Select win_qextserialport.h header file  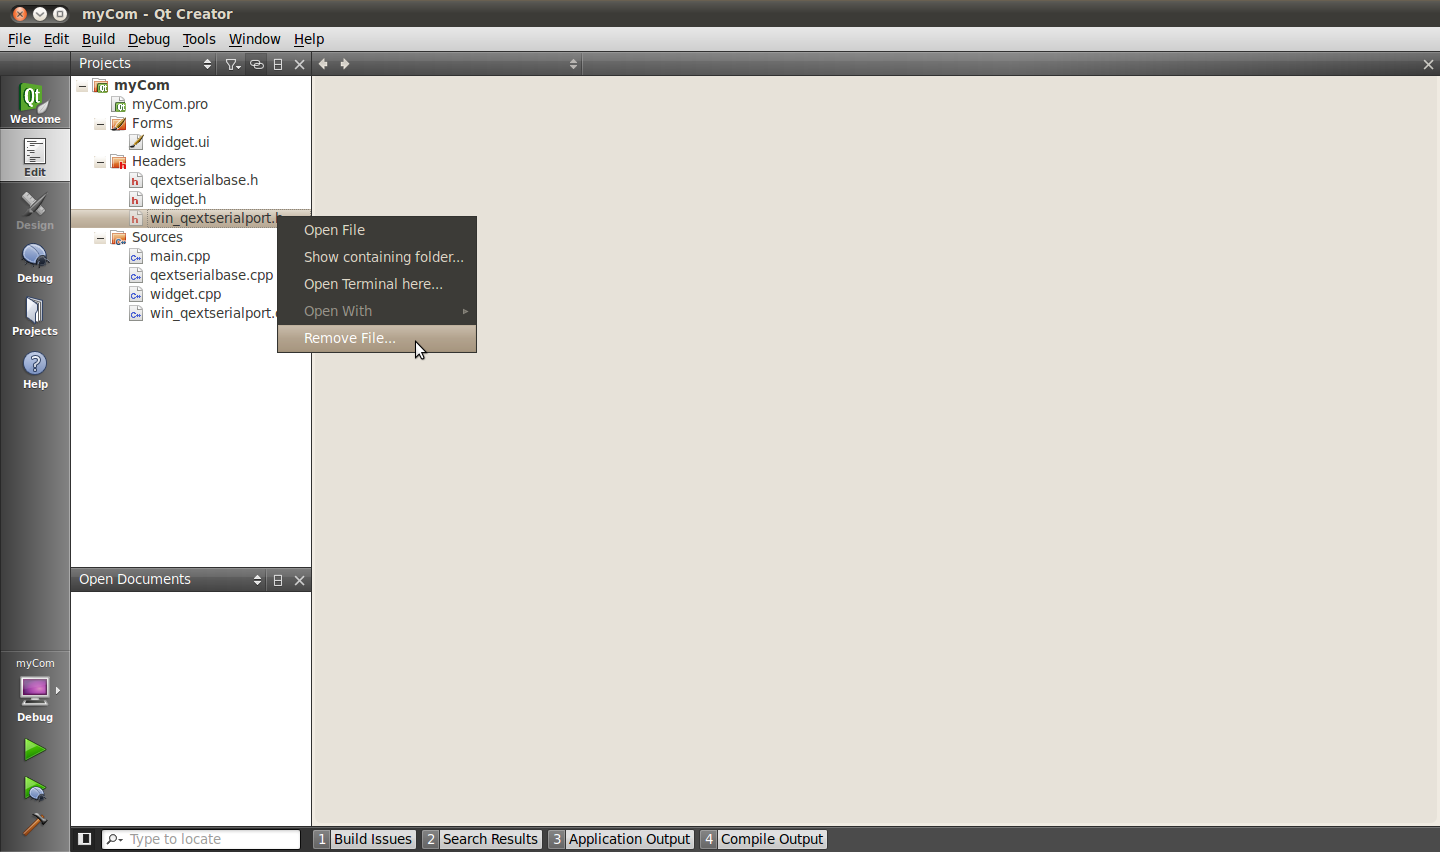click(x=213, y=218)
